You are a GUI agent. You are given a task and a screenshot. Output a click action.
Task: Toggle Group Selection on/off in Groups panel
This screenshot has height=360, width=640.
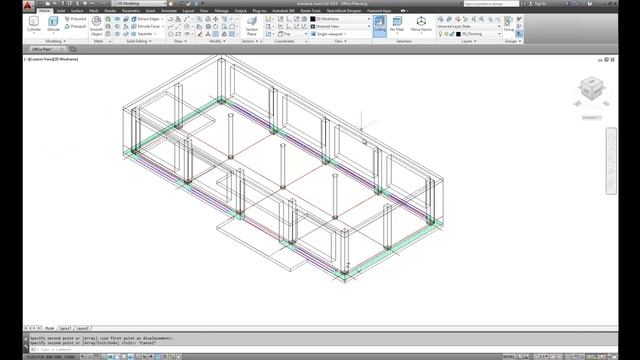pos(519,34)
